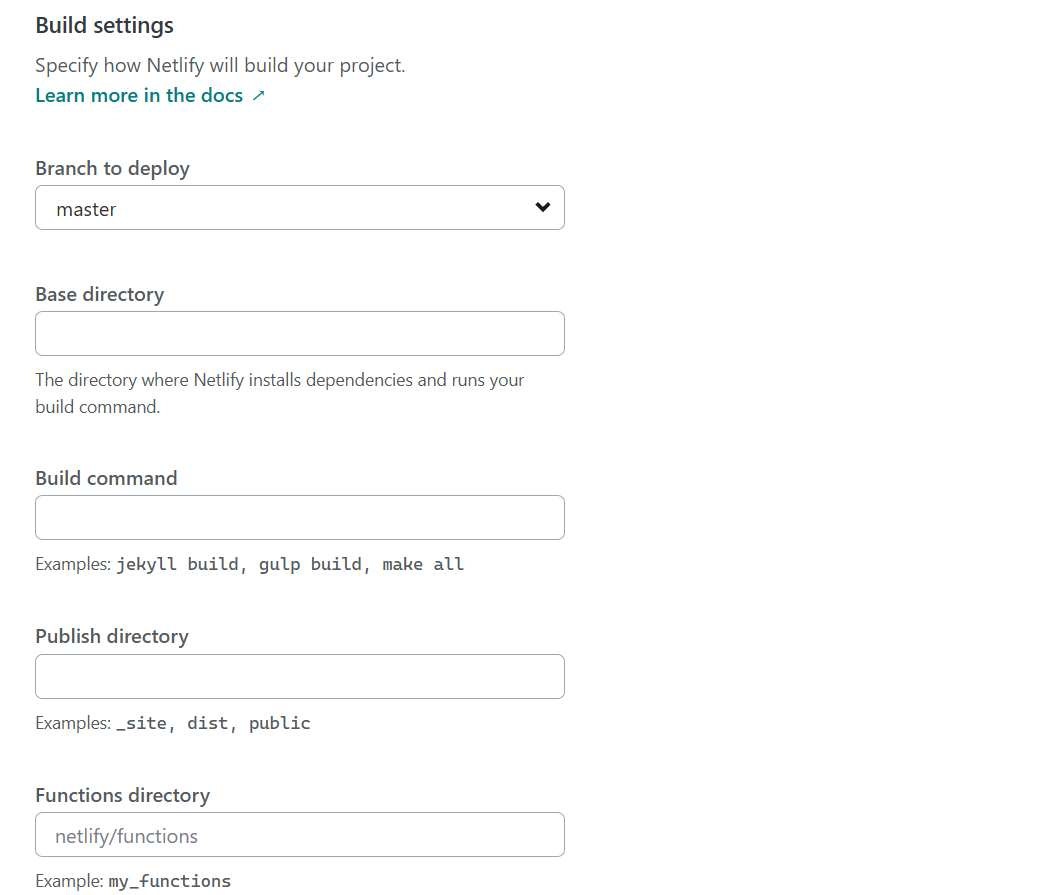Click the dropdown chevron on branch selector
1052x895 pixels.
coord(543,207)
